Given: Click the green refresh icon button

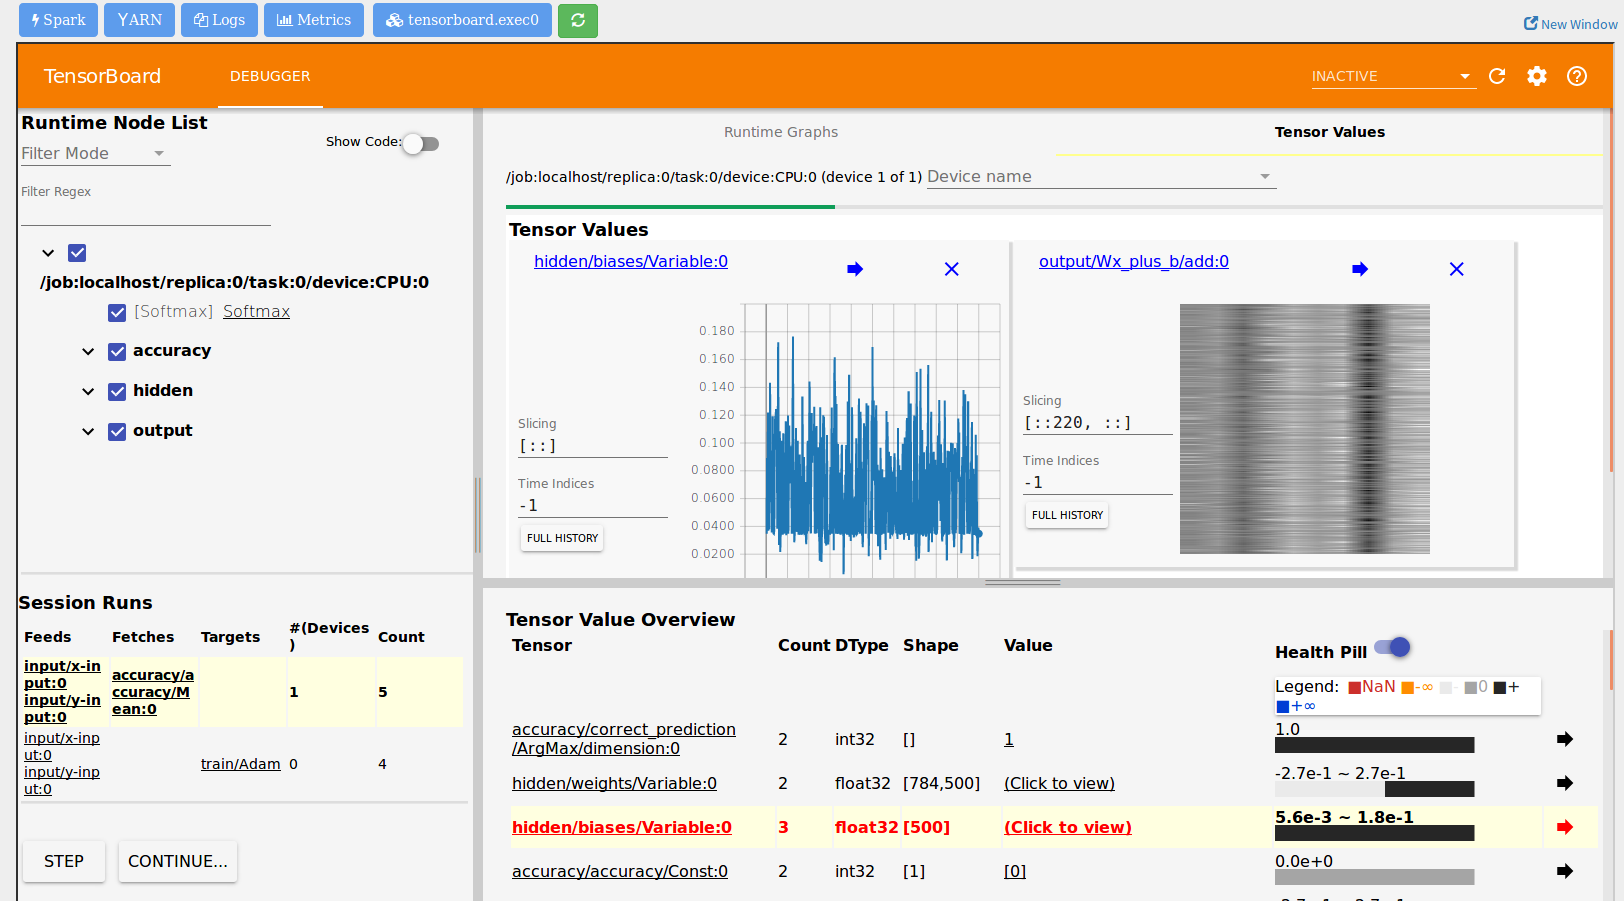Looking at the screenshot, I should pos(578,20).
